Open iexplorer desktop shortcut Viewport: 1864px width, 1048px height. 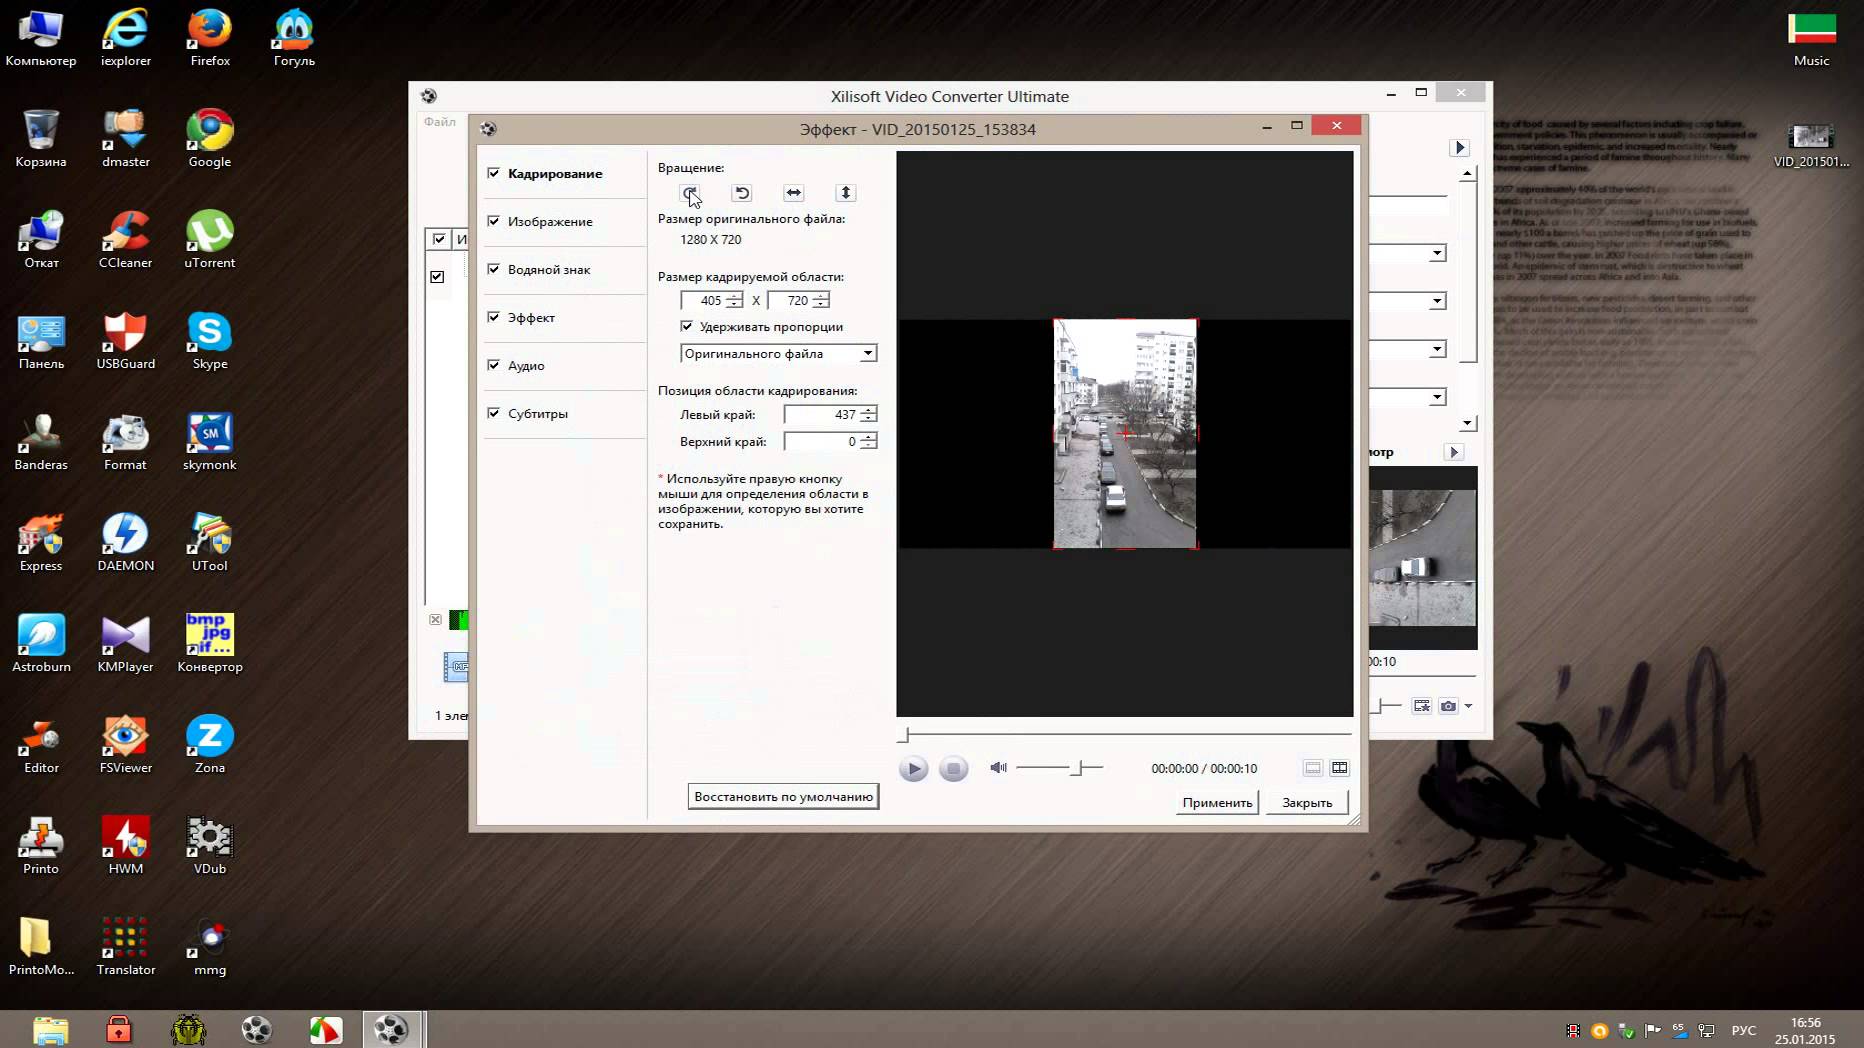tap(126, 38)
